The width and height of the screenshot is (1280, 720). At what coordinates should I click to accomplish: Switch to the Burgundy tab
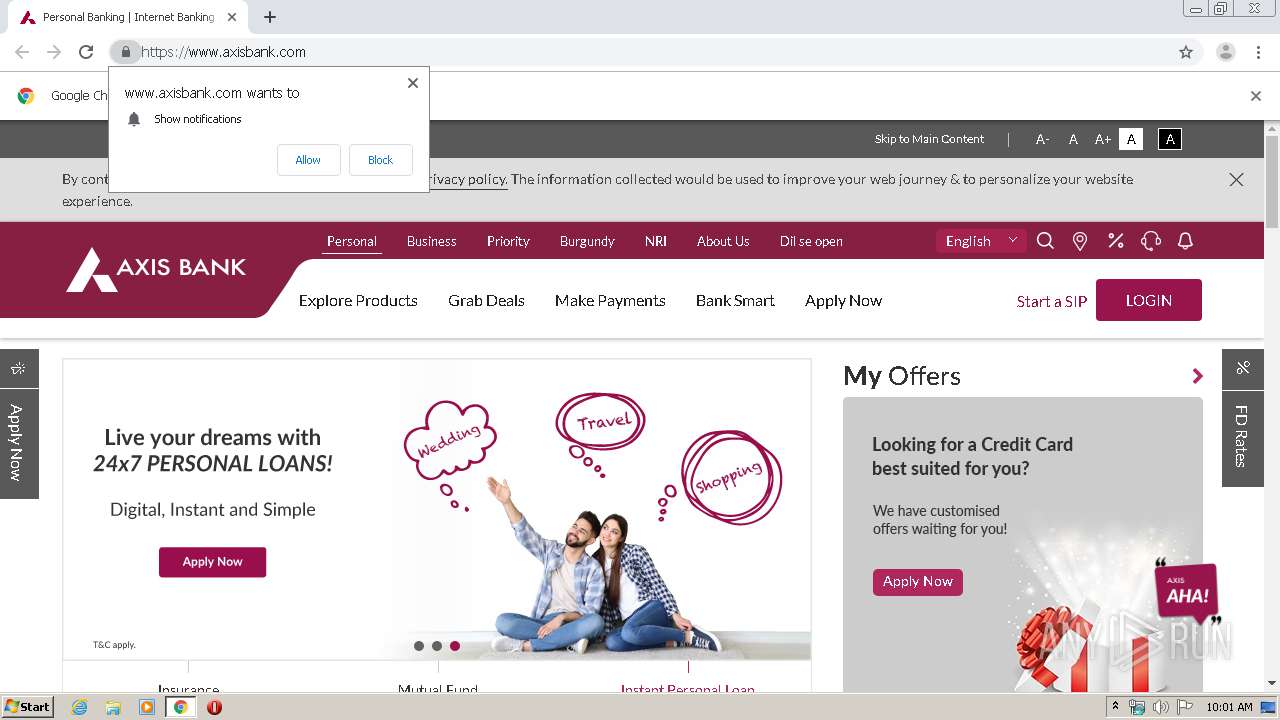pos(587,241)
